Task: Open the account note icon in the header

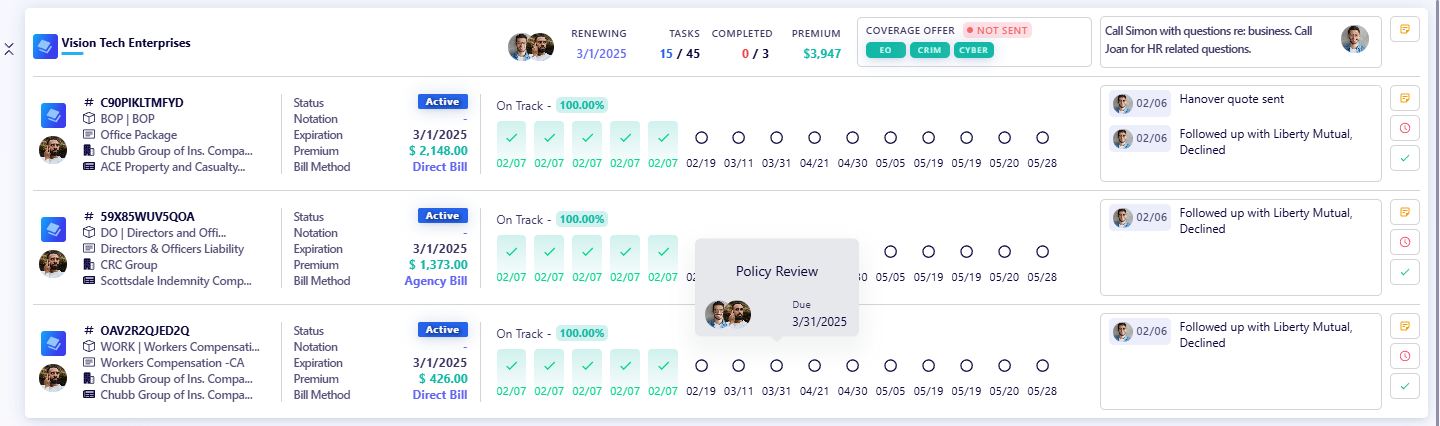Action: pos(1404,29)
